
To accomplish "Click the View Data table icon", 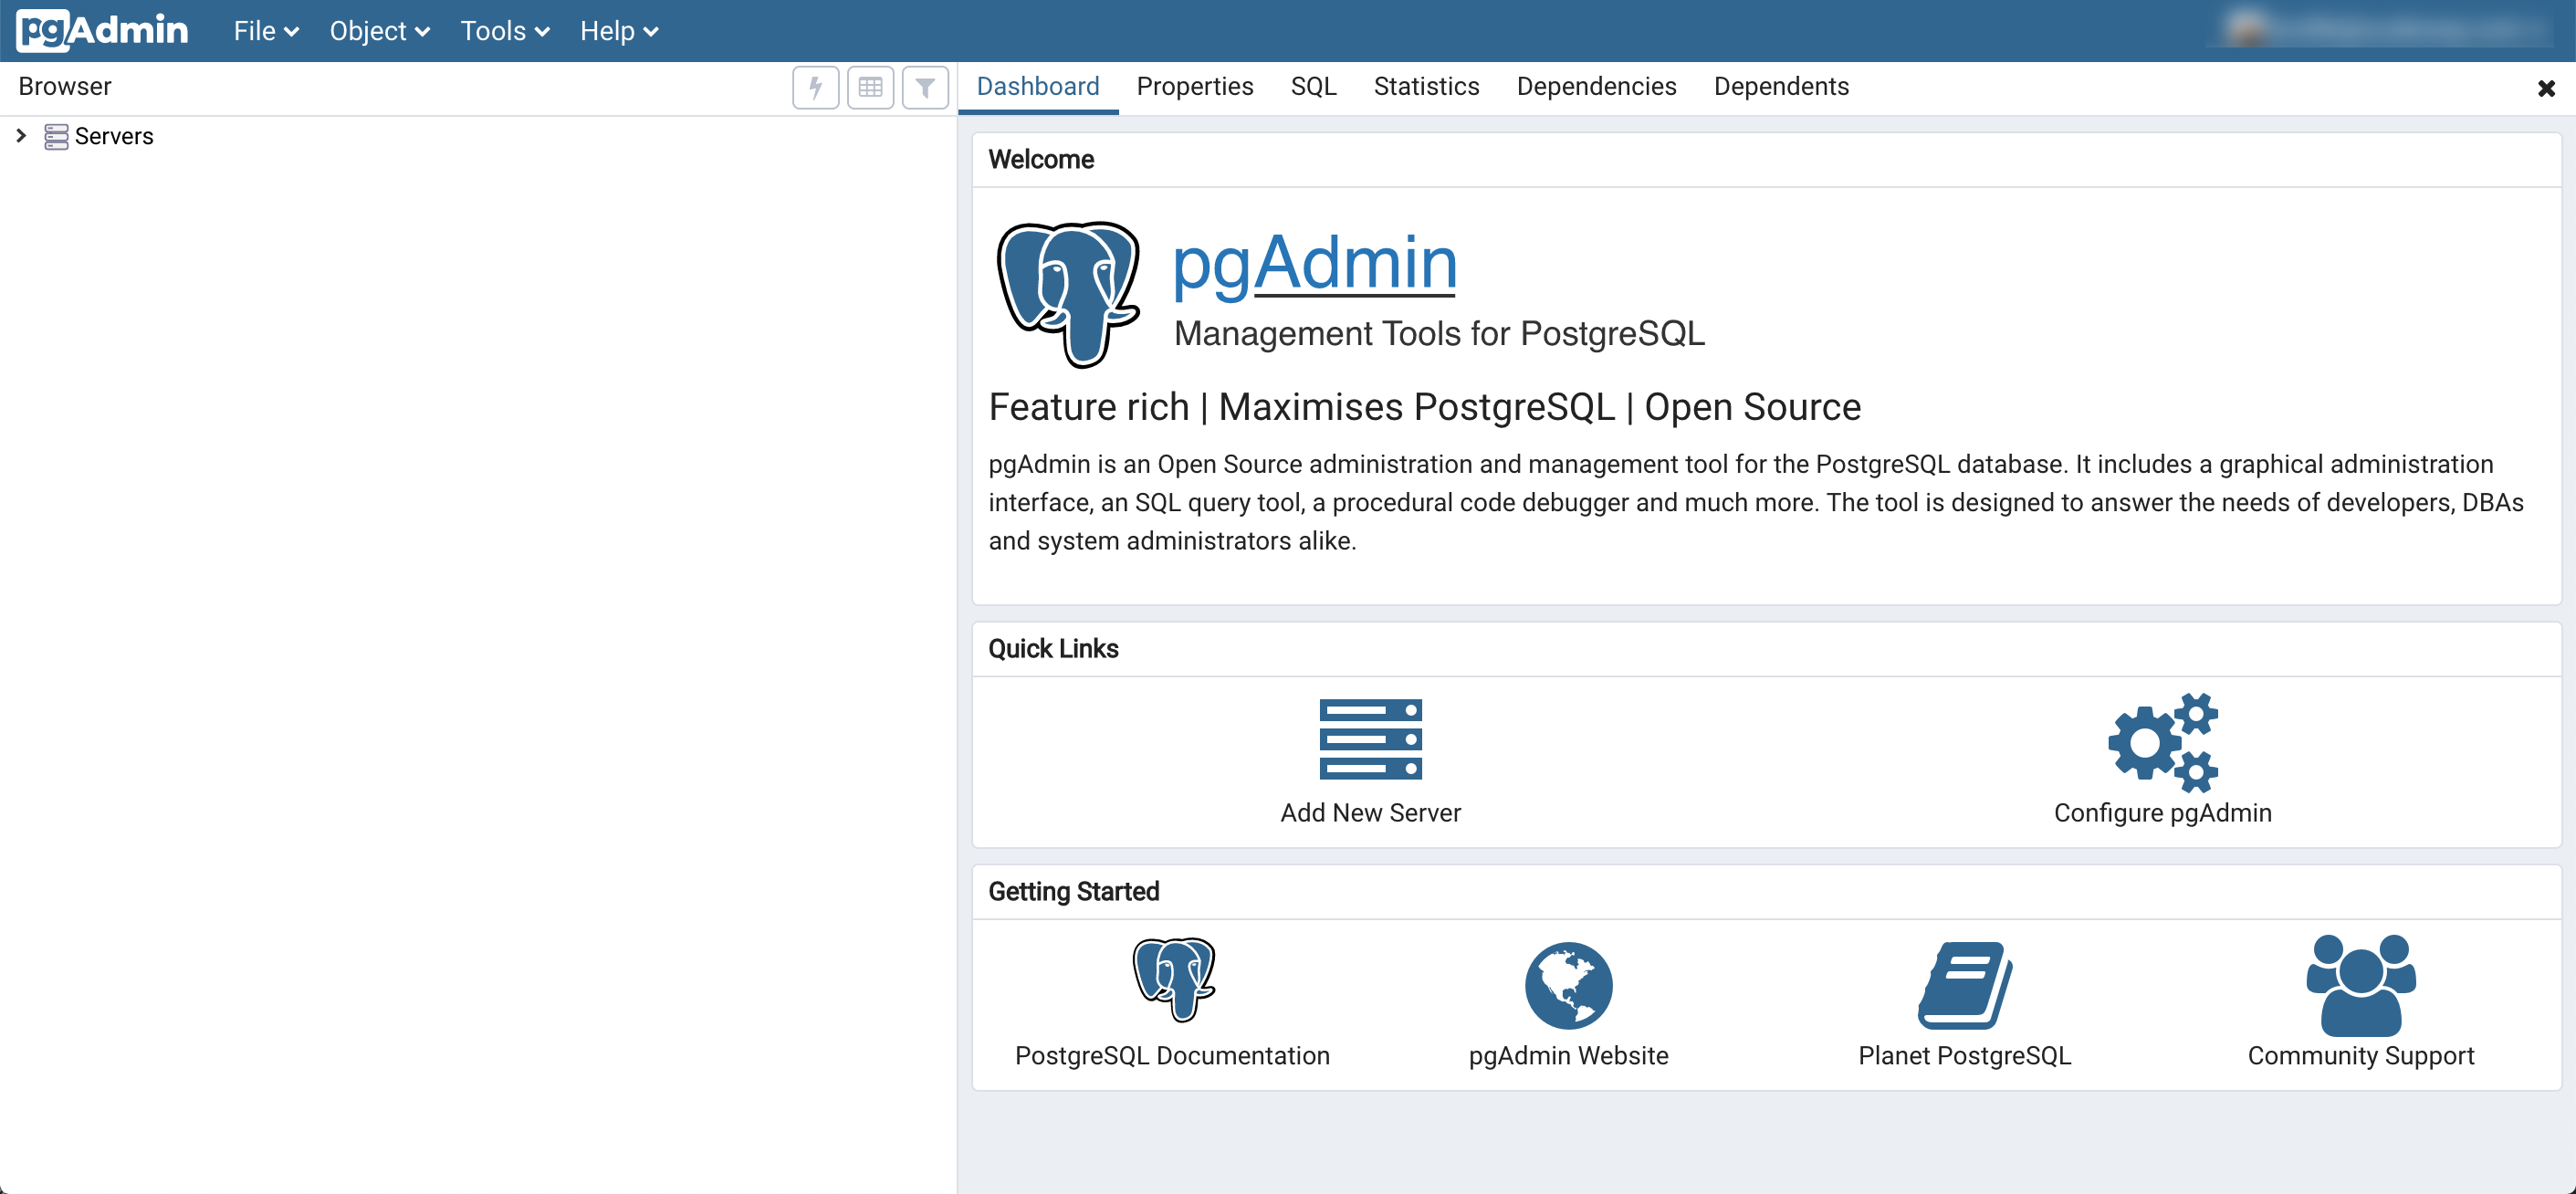I will coord(870,88).
